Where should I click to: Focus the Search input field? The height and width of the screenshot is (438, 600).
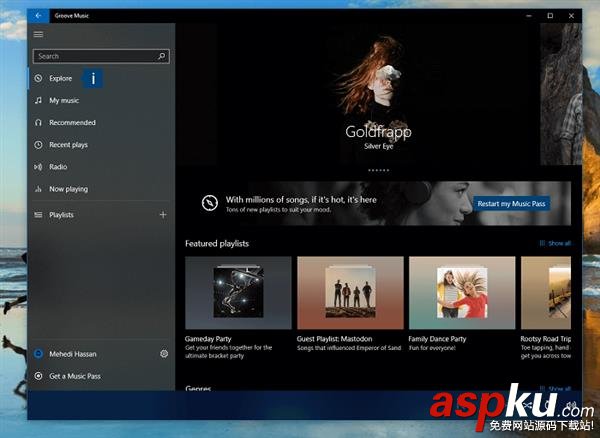pyautogui.click(x=101, y=56)
